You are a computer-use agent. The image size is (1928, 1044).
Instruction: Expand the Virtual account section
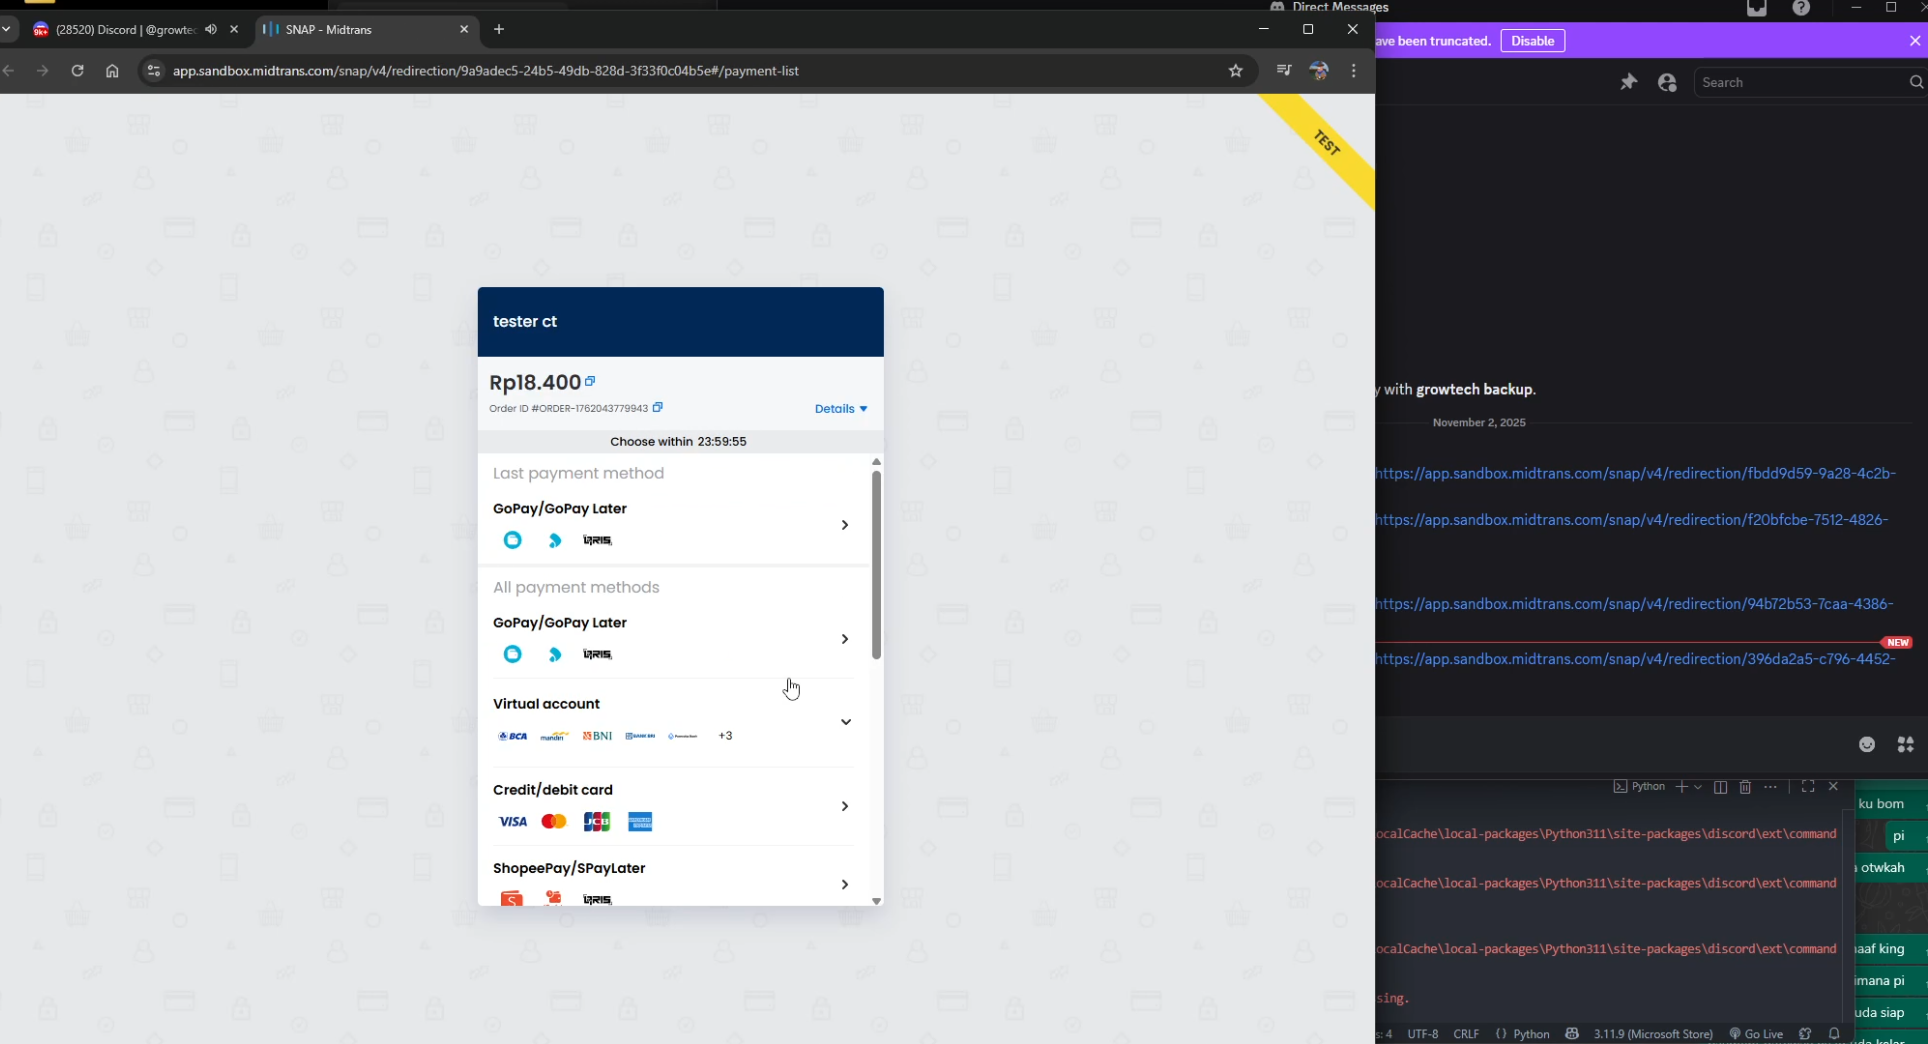click(x=674, y=721)
